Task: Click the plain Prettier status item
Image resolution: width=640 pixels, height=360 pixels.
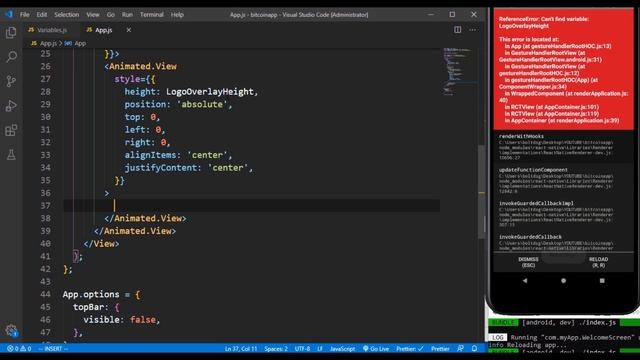Action: [x=440, y=349]
